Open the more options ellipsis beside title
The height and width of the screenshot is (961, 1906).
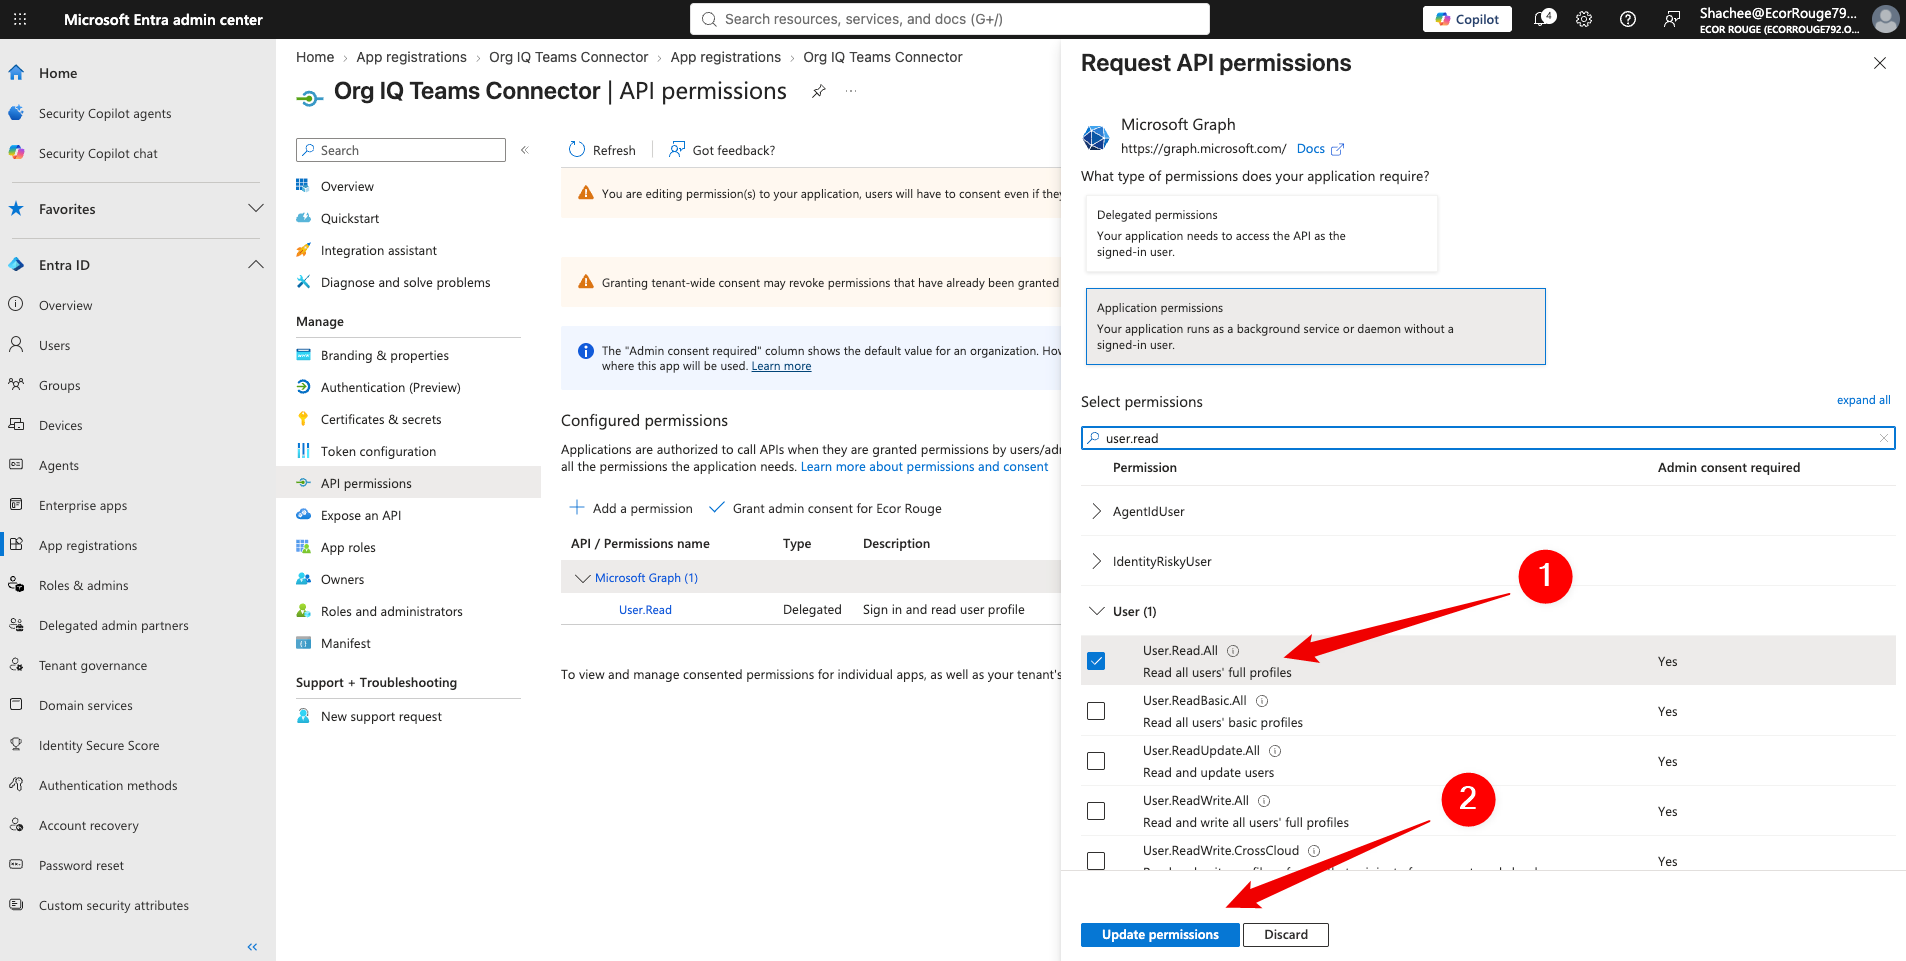click(851, 91)
